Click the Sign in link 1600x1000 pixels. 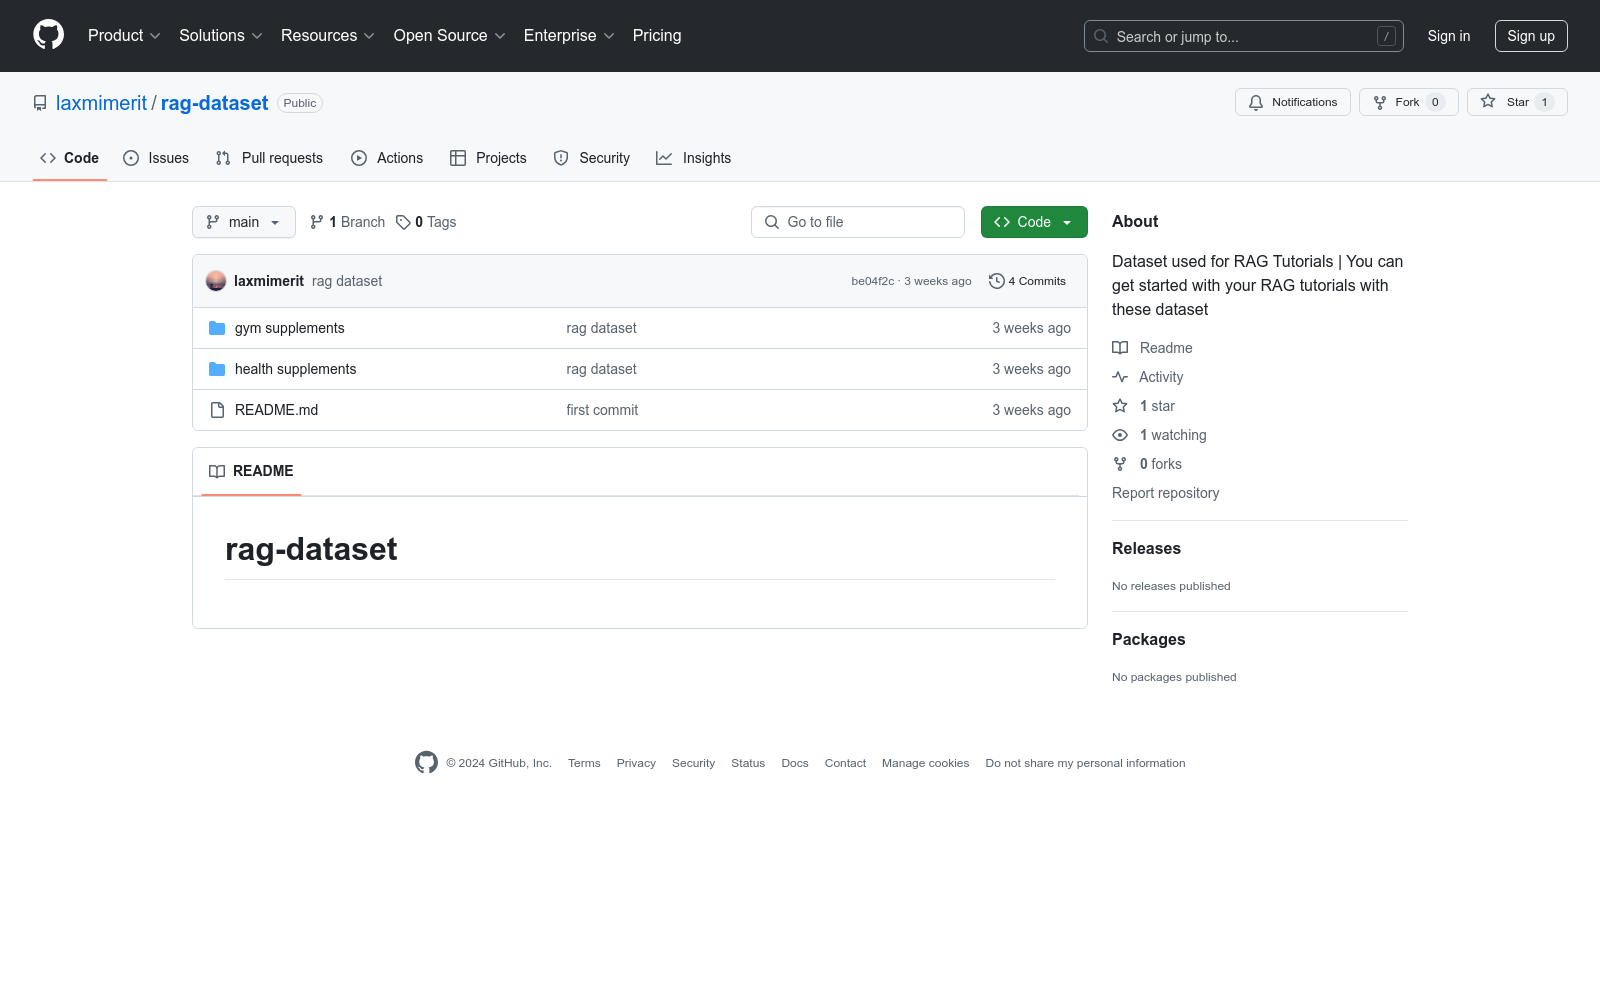1448,36
